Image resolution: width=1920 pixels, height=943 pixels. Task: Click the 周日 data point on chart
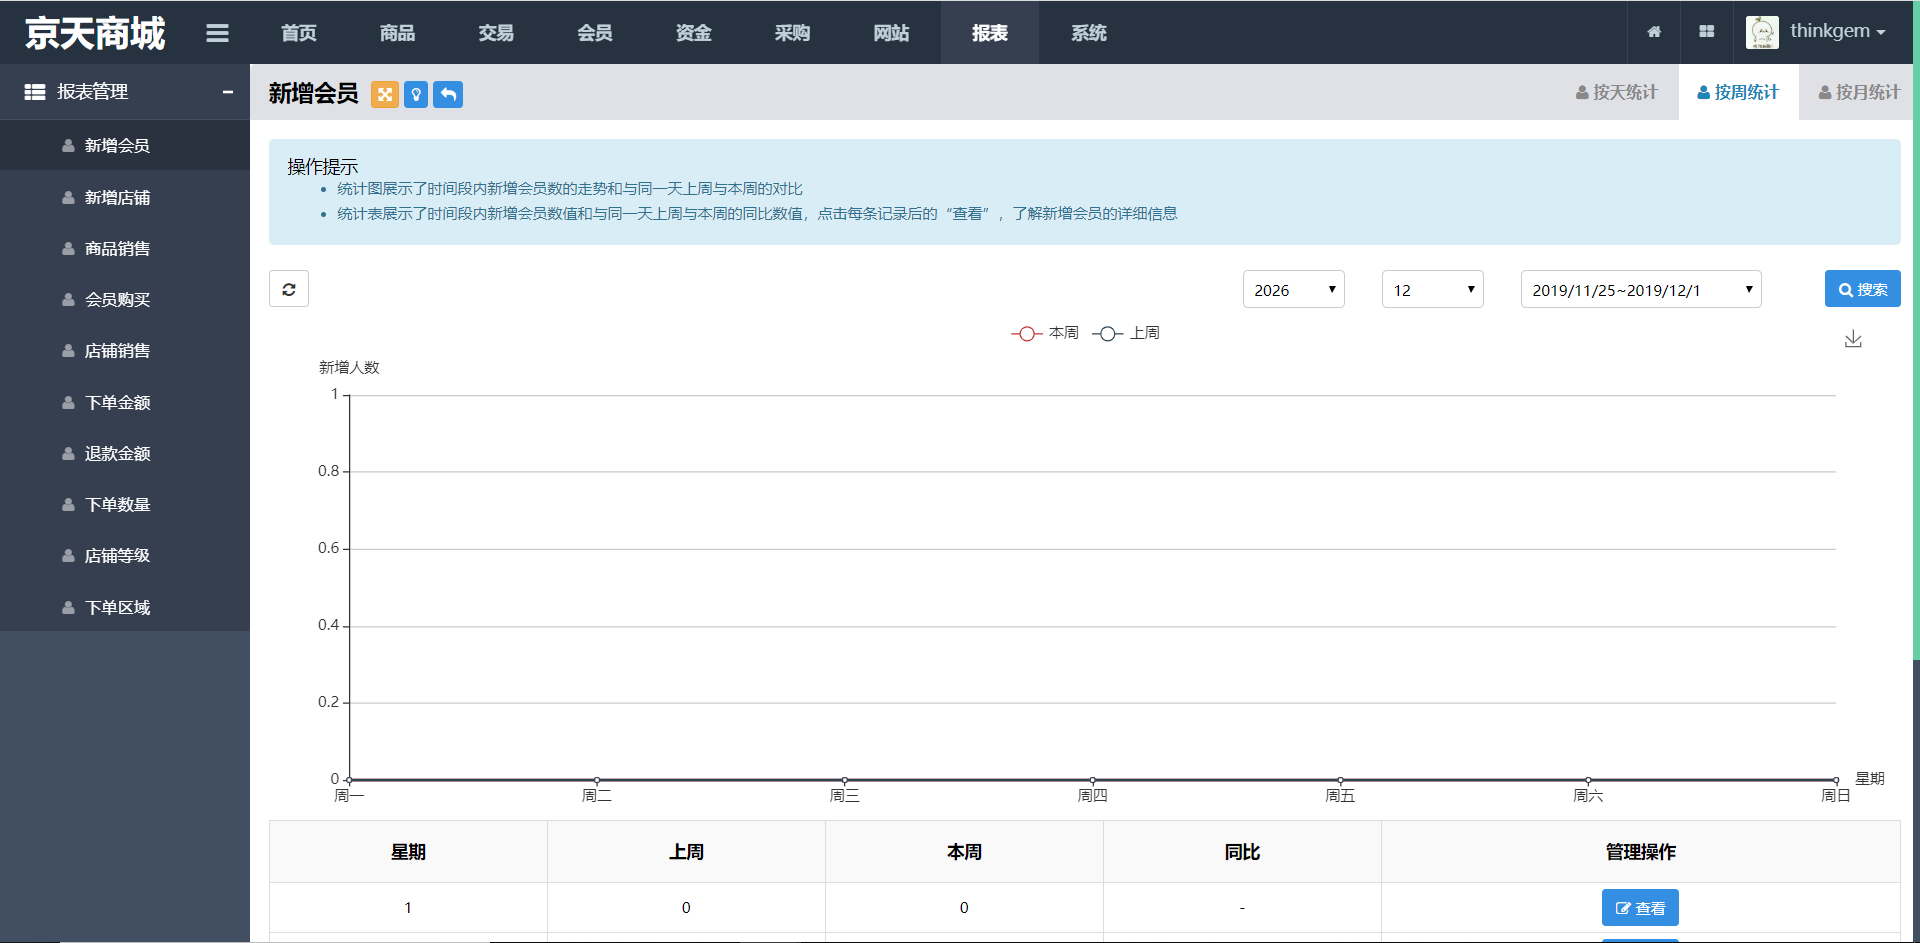click(x=1836, y=780)
